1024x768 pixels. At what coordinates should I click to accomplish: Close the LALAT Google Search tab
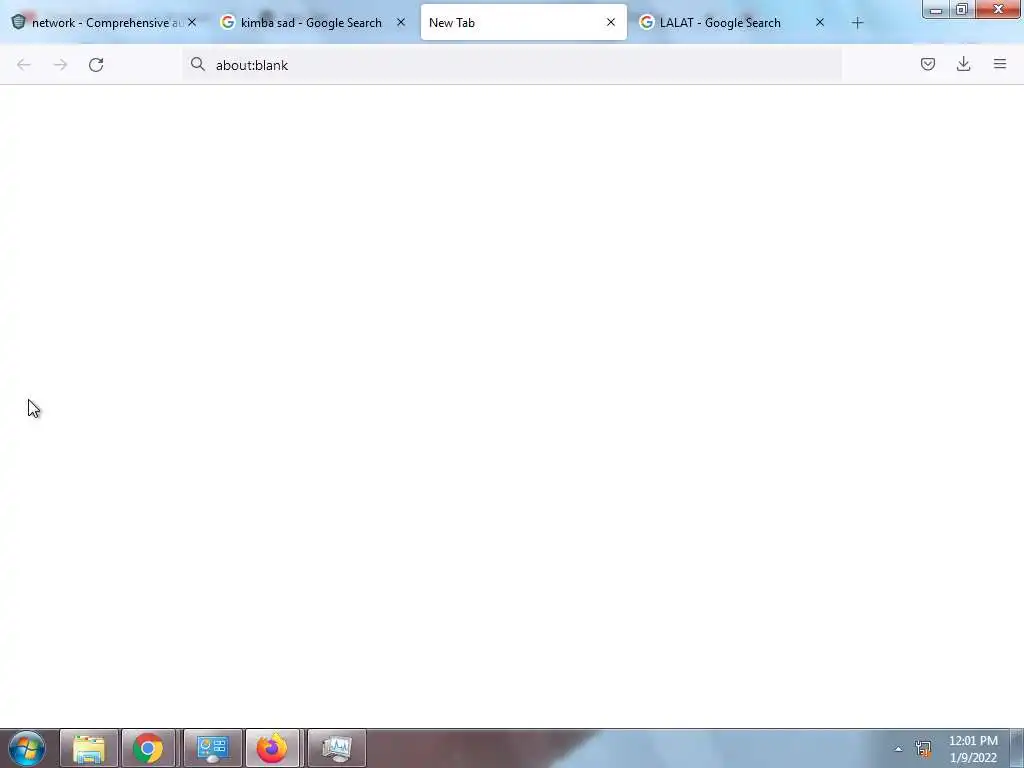(x=820, y=22)
